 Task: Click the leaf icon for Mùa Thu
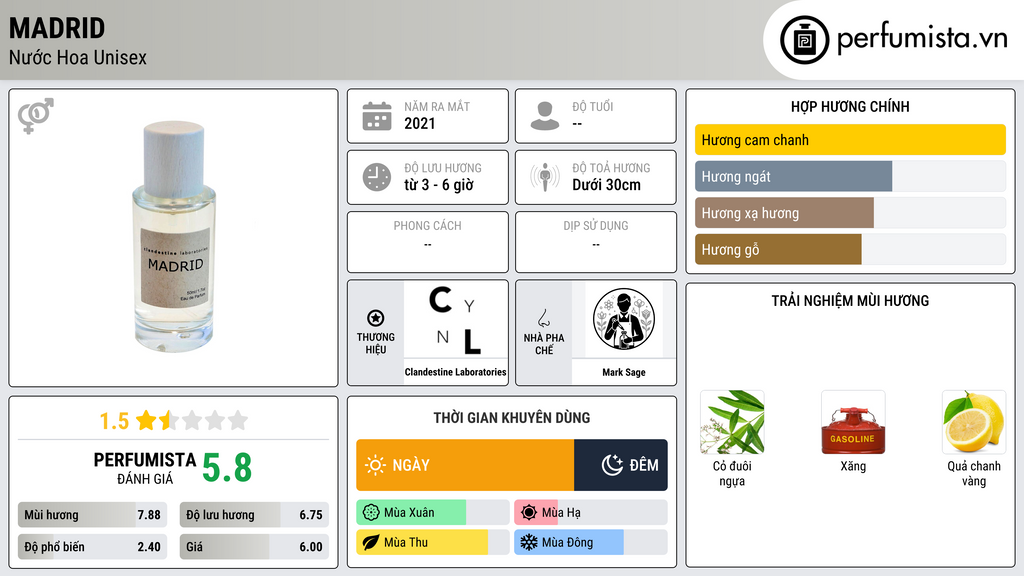pyautogui.click(x=371, y=543)
